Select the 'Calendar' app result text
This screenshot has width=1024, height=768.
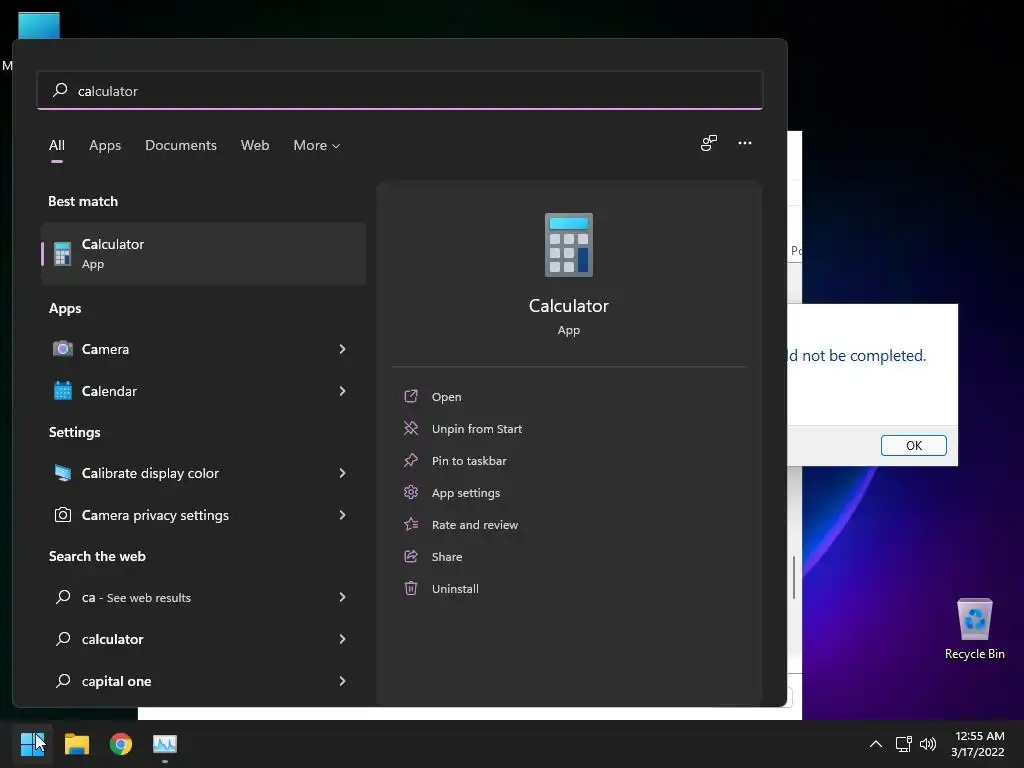point(109,391)
